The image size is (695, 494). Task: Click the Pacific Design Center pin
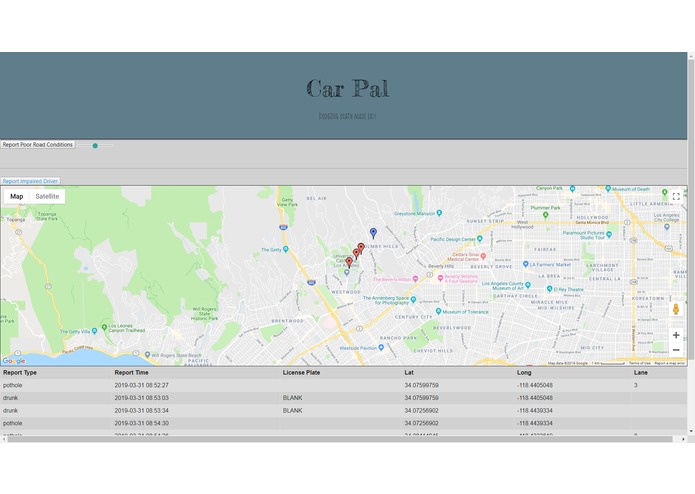point(480,239)
